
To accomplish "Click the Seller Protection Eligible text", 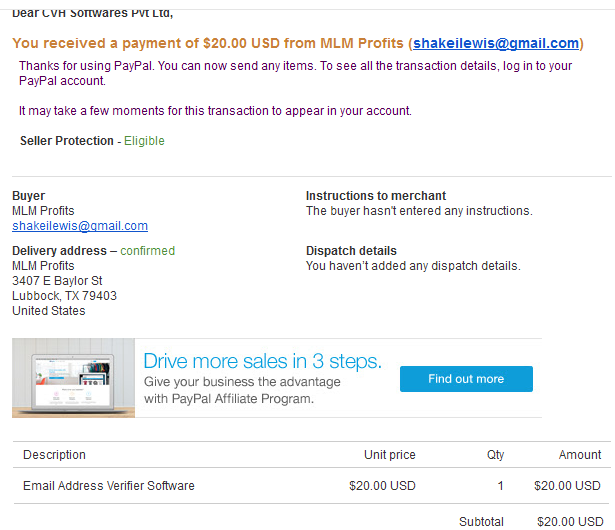I will 144,141.
